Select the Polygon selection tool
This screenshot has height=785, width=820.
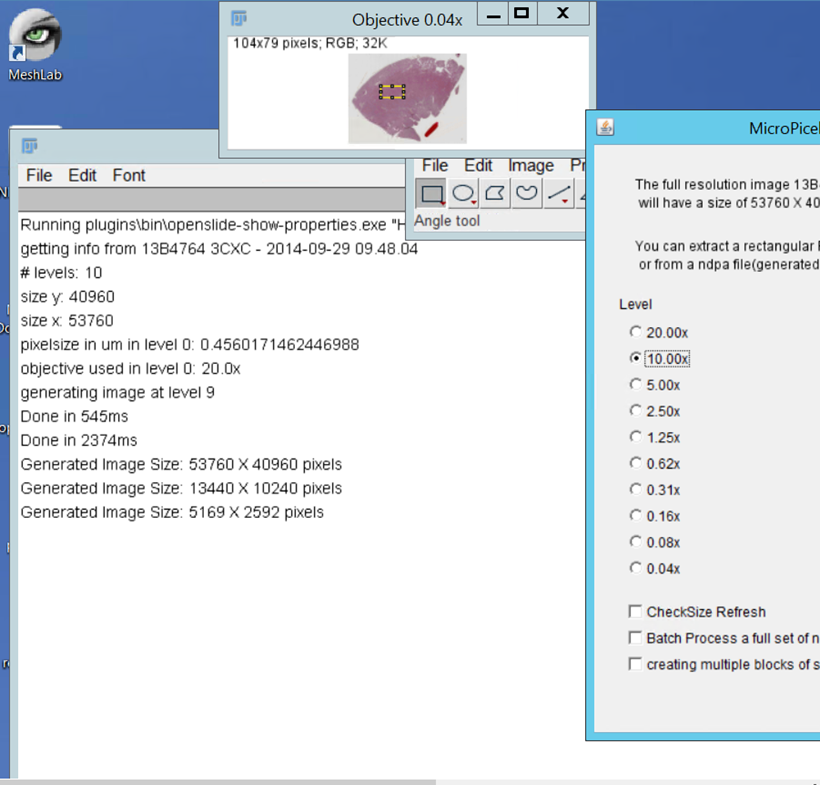tap(495, 194)
